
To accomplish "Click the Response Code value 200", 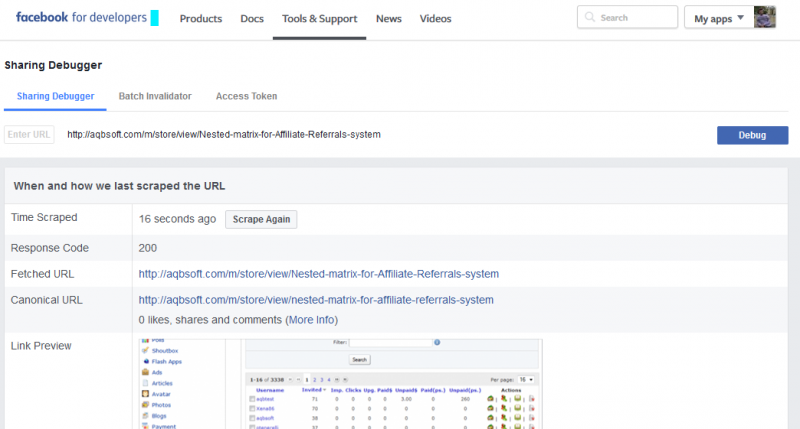I will [x=147, y=248].
